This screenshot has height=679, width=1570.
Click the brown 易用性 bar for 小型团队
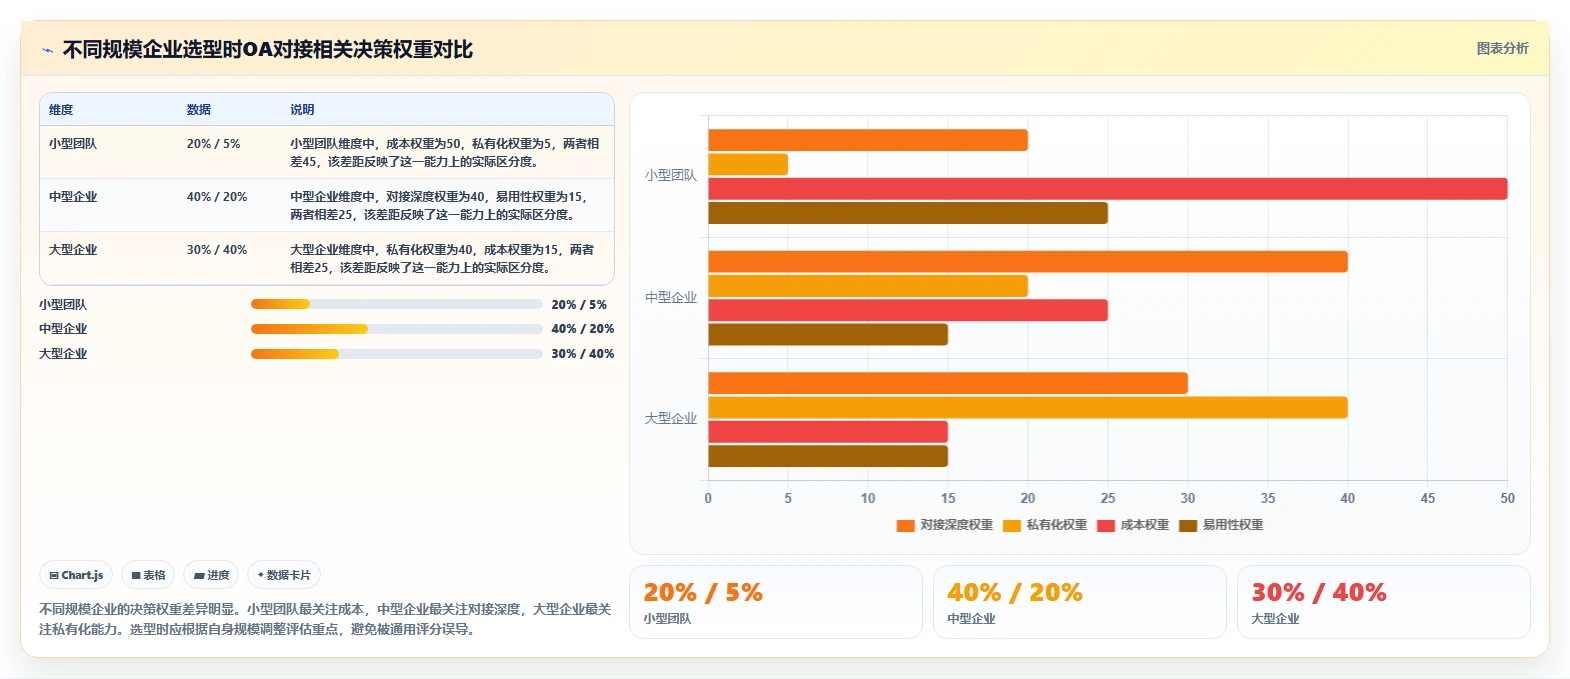[908, 213]
